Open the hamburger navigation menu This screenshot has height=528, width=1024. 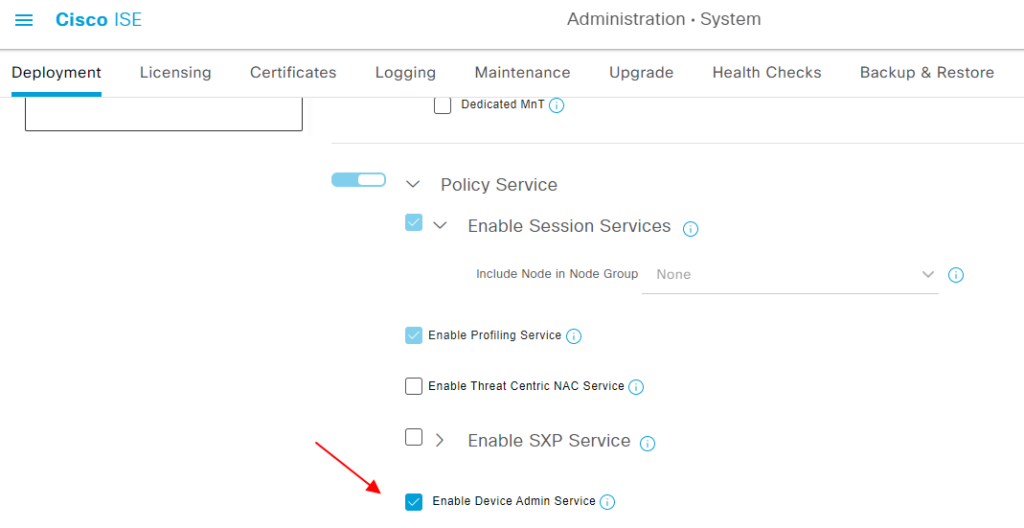(24, 20)
